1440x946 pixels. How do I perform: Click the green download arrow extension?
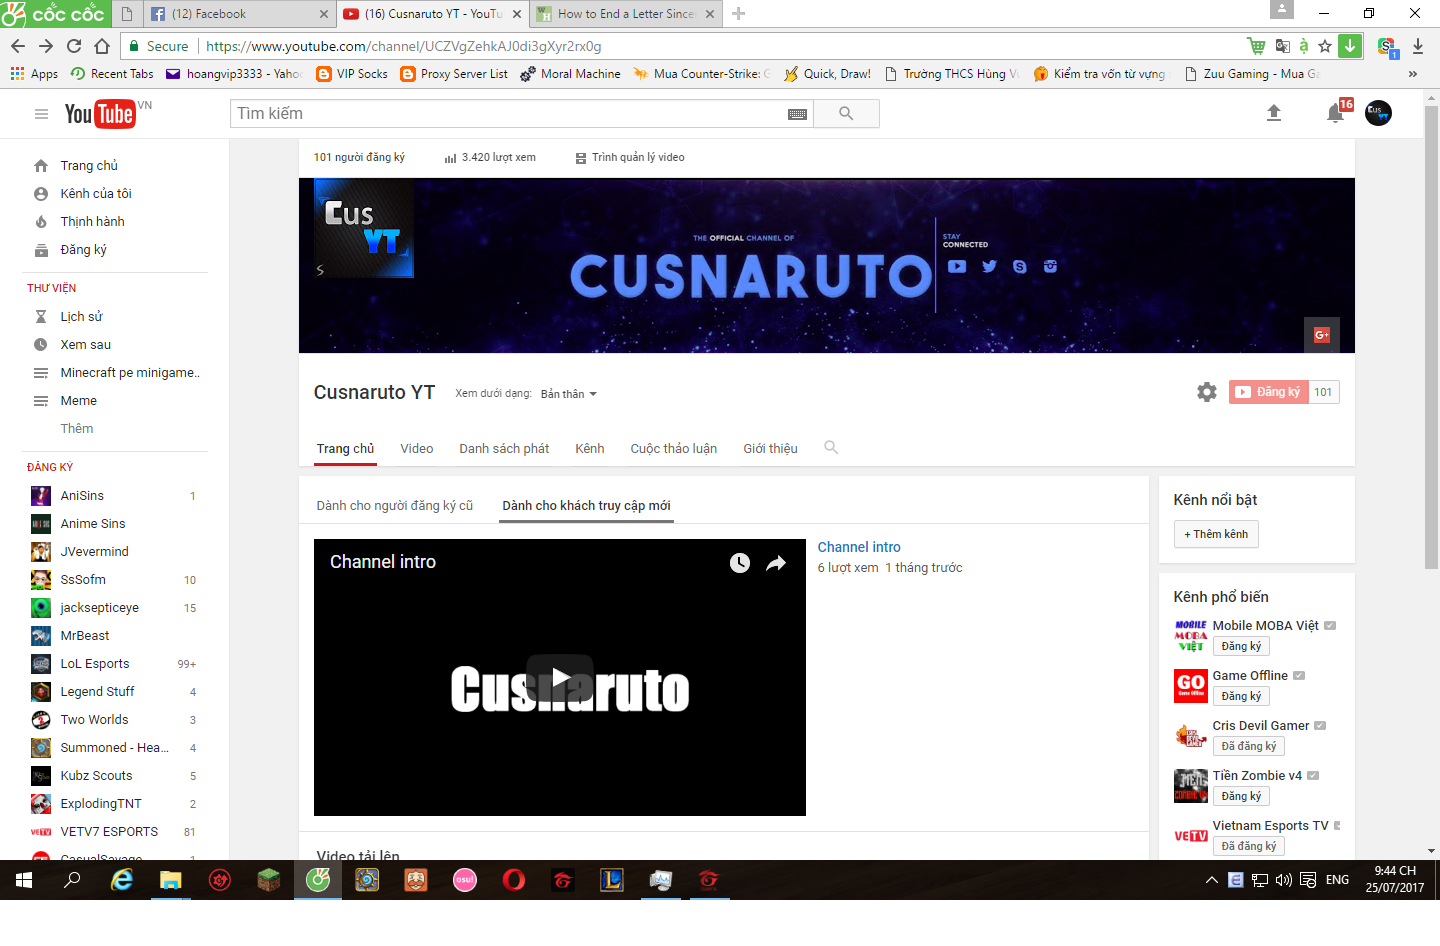click(x=1350, y=46)
